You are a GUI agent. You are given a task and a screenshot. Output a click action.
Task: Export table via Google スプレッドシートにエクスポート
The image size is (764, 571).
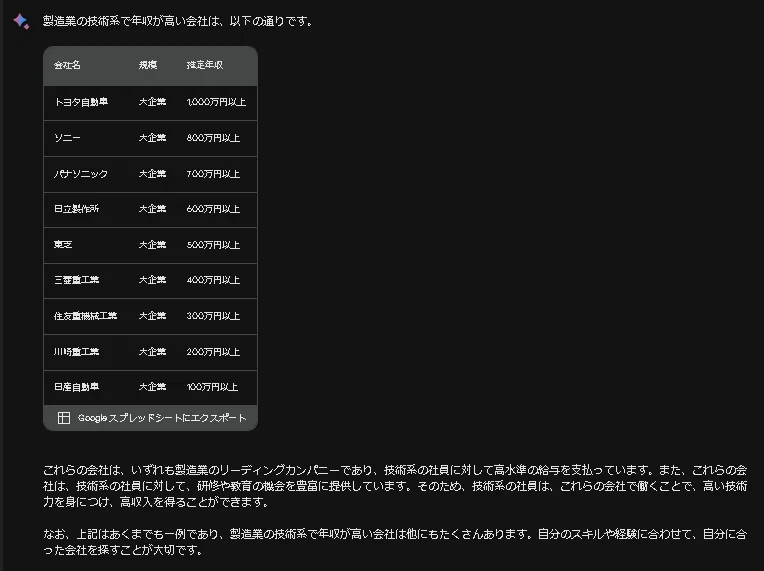[151, 418]
